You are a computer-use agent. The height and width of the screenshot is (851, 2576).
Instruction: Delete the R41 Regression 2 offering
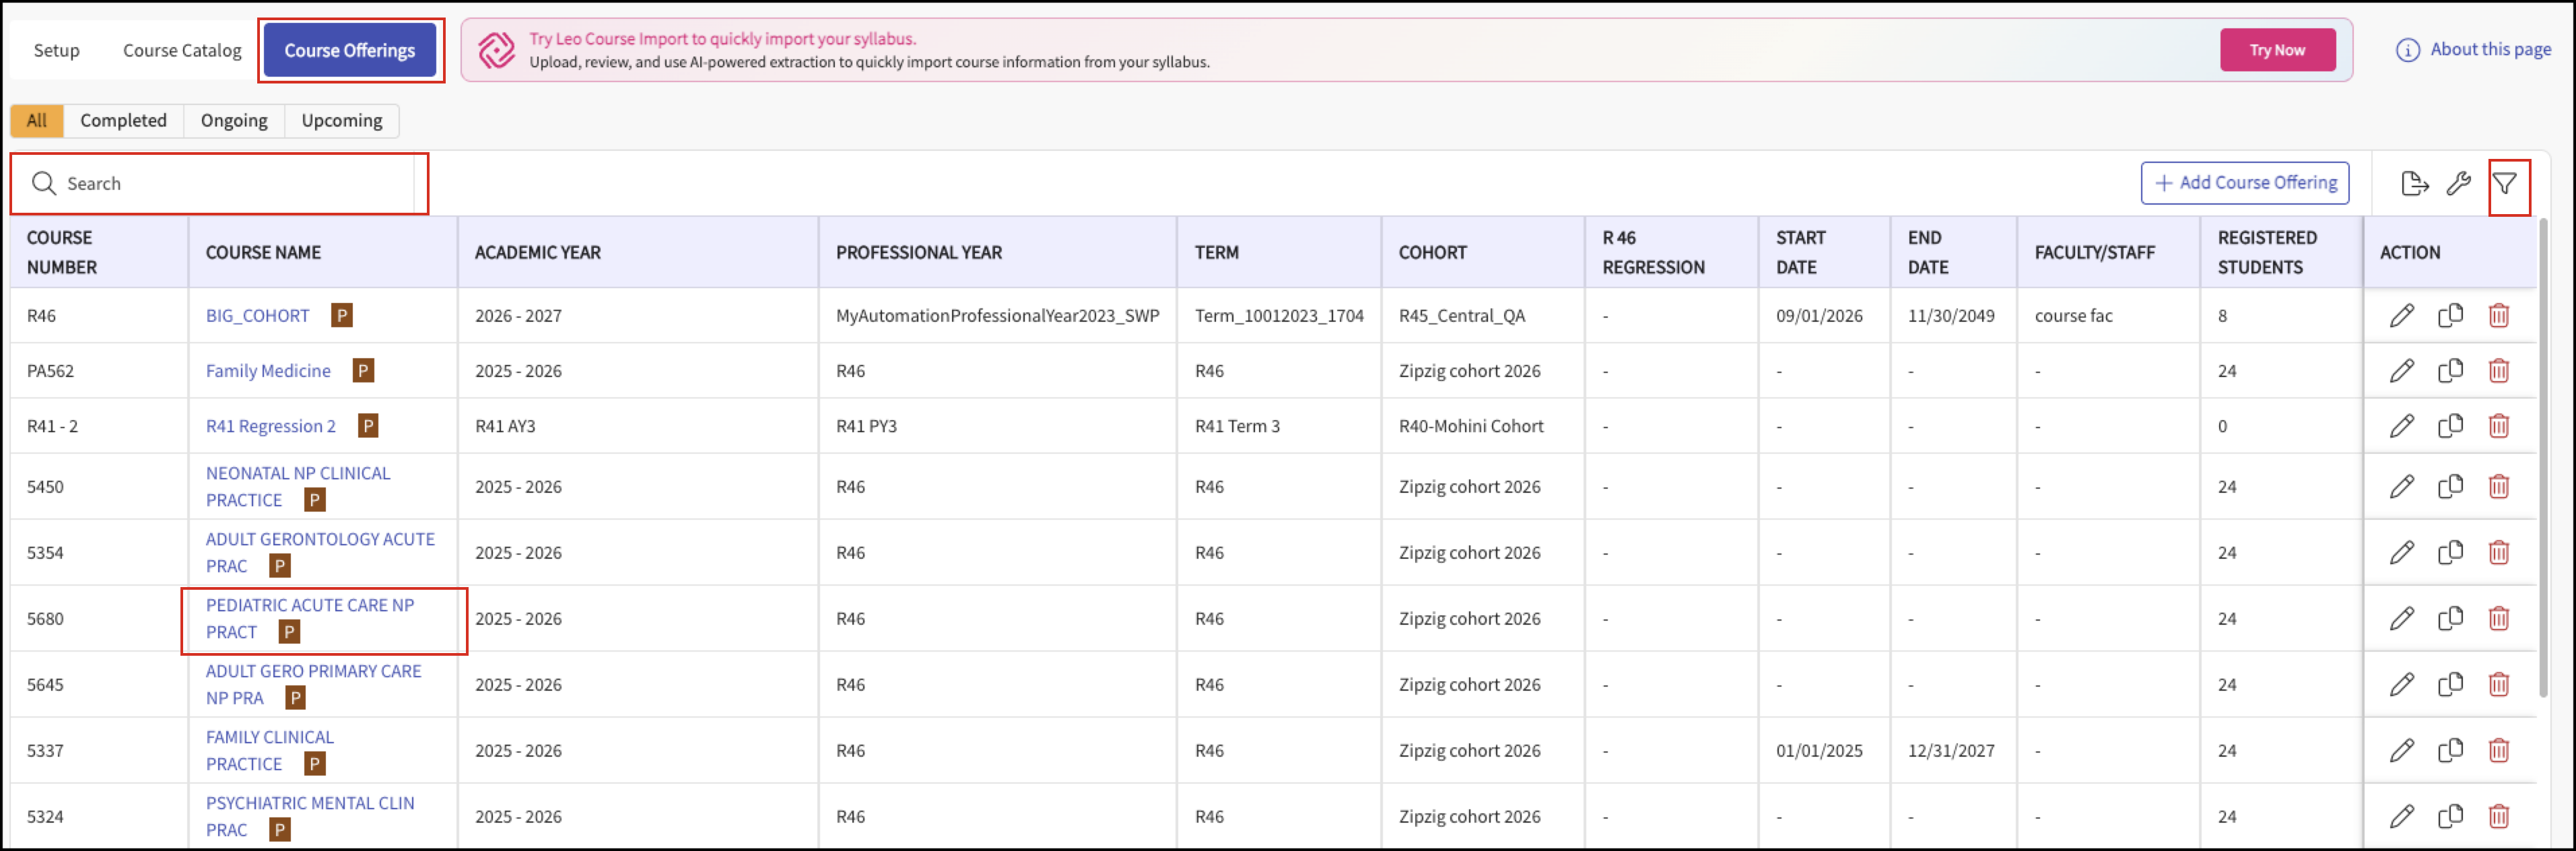[2498, 426]
